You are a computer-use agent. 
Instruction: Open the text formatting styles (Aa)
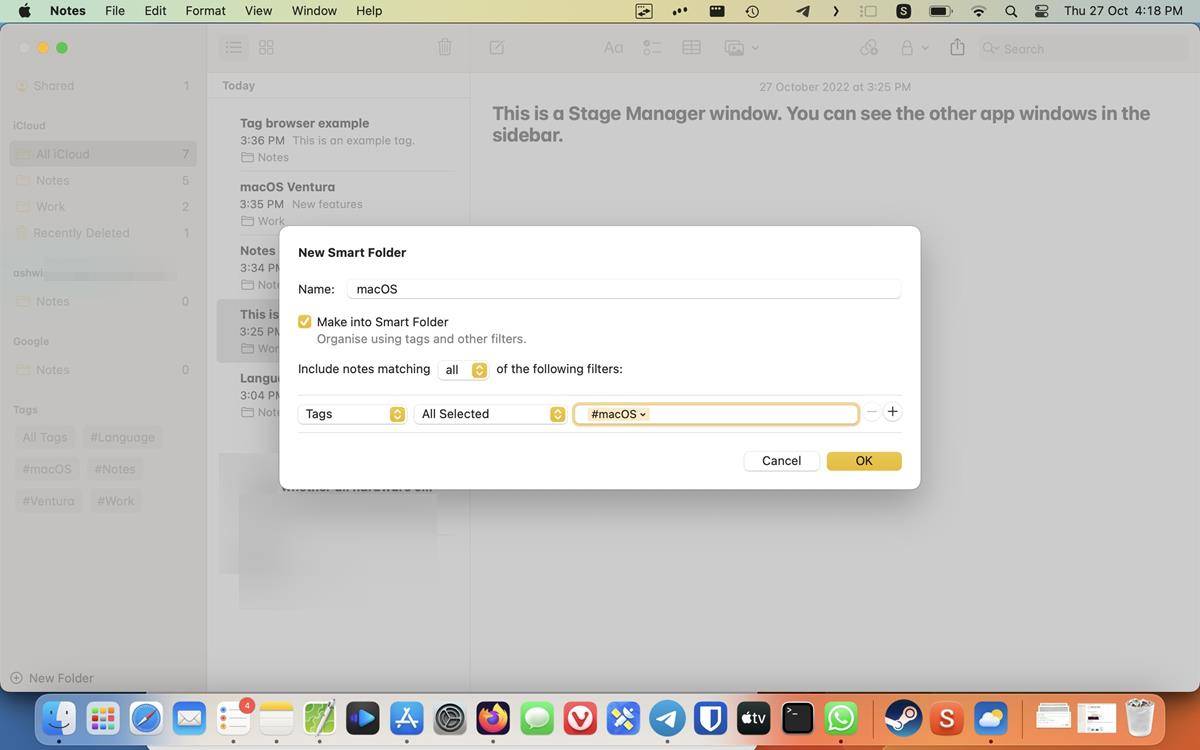click(612, 47)
